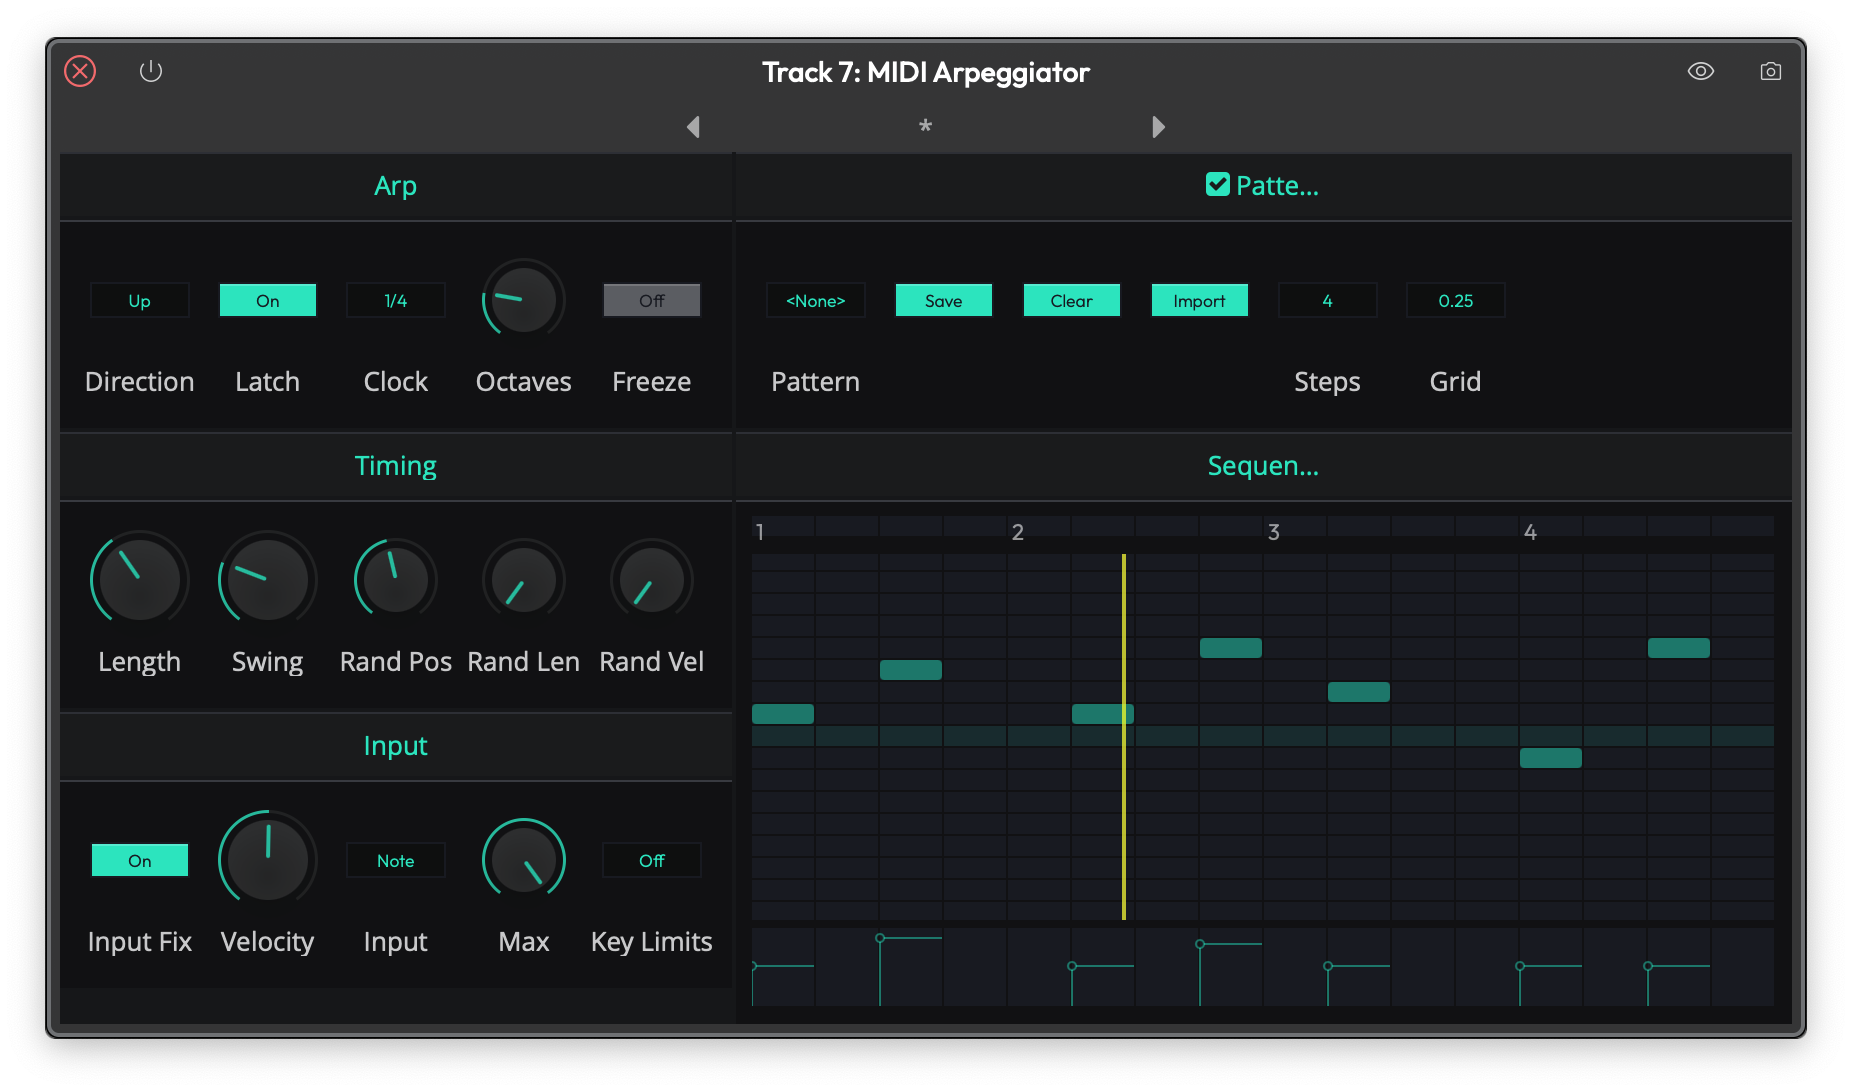1852x1092 pixels.
Task: Go to previous preset with left arrow
Action: coord(693,127)
